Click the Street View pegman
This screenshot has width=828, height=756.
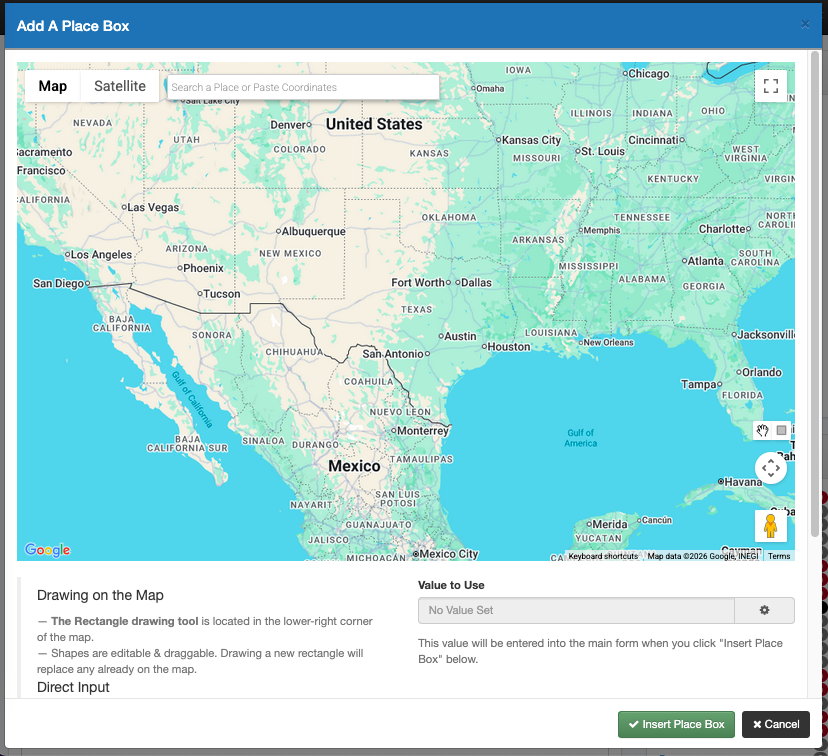click(x=770, y=526)
